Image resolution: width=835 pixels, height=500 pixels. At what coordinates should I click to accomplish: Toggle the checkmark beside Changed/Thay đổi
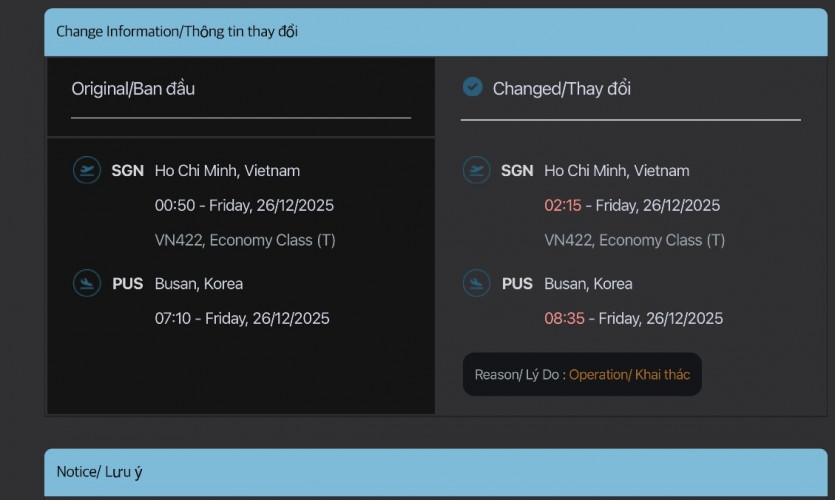(x=472, y=88)
